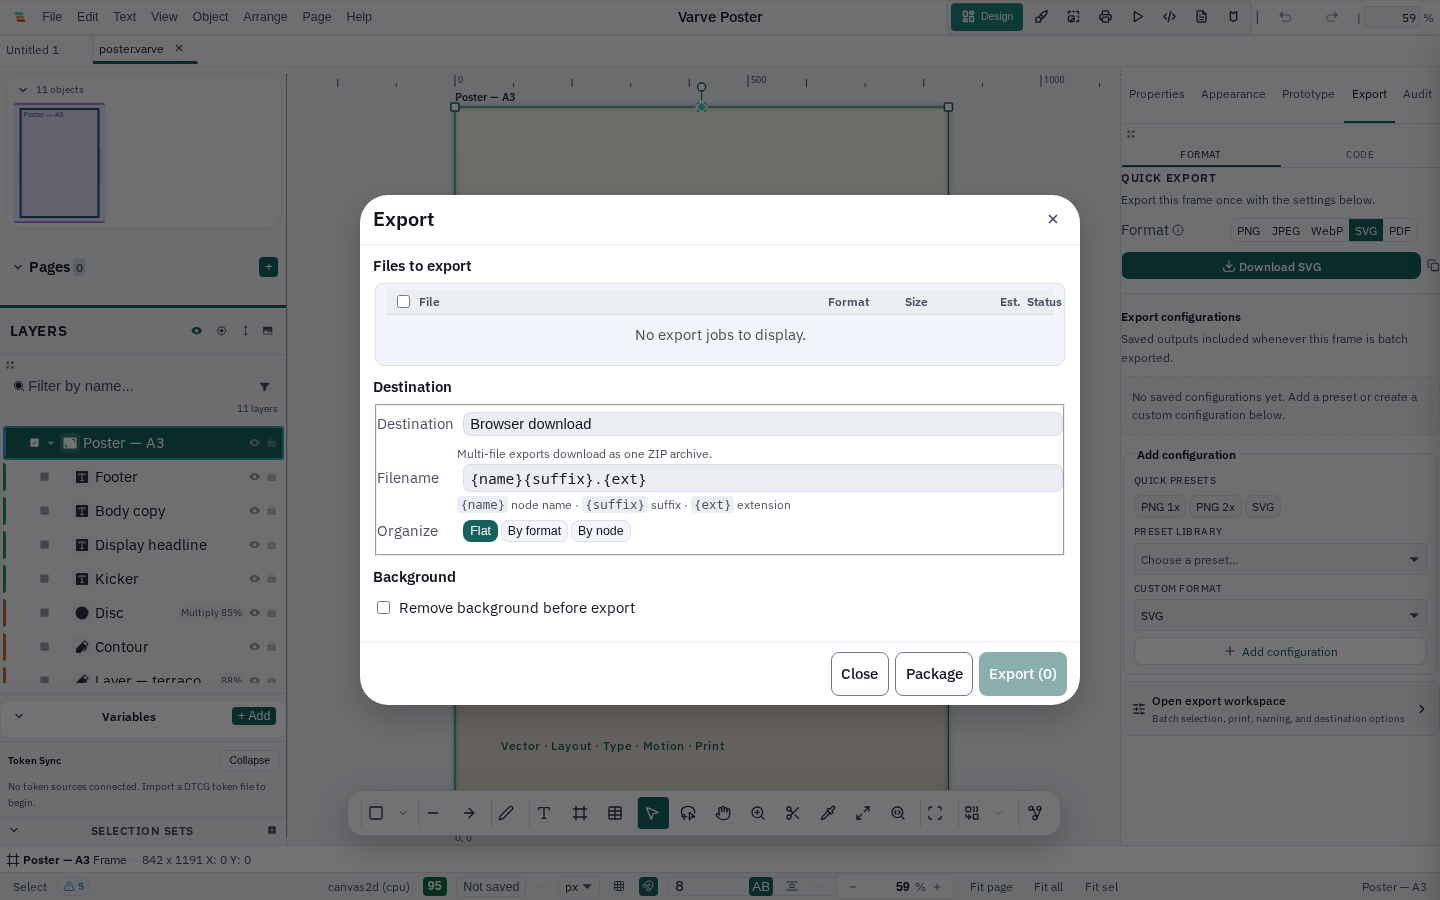Click the Export (0) button
The height and width of the screenshot is (900, 1440).
[x=1023, y=674]
